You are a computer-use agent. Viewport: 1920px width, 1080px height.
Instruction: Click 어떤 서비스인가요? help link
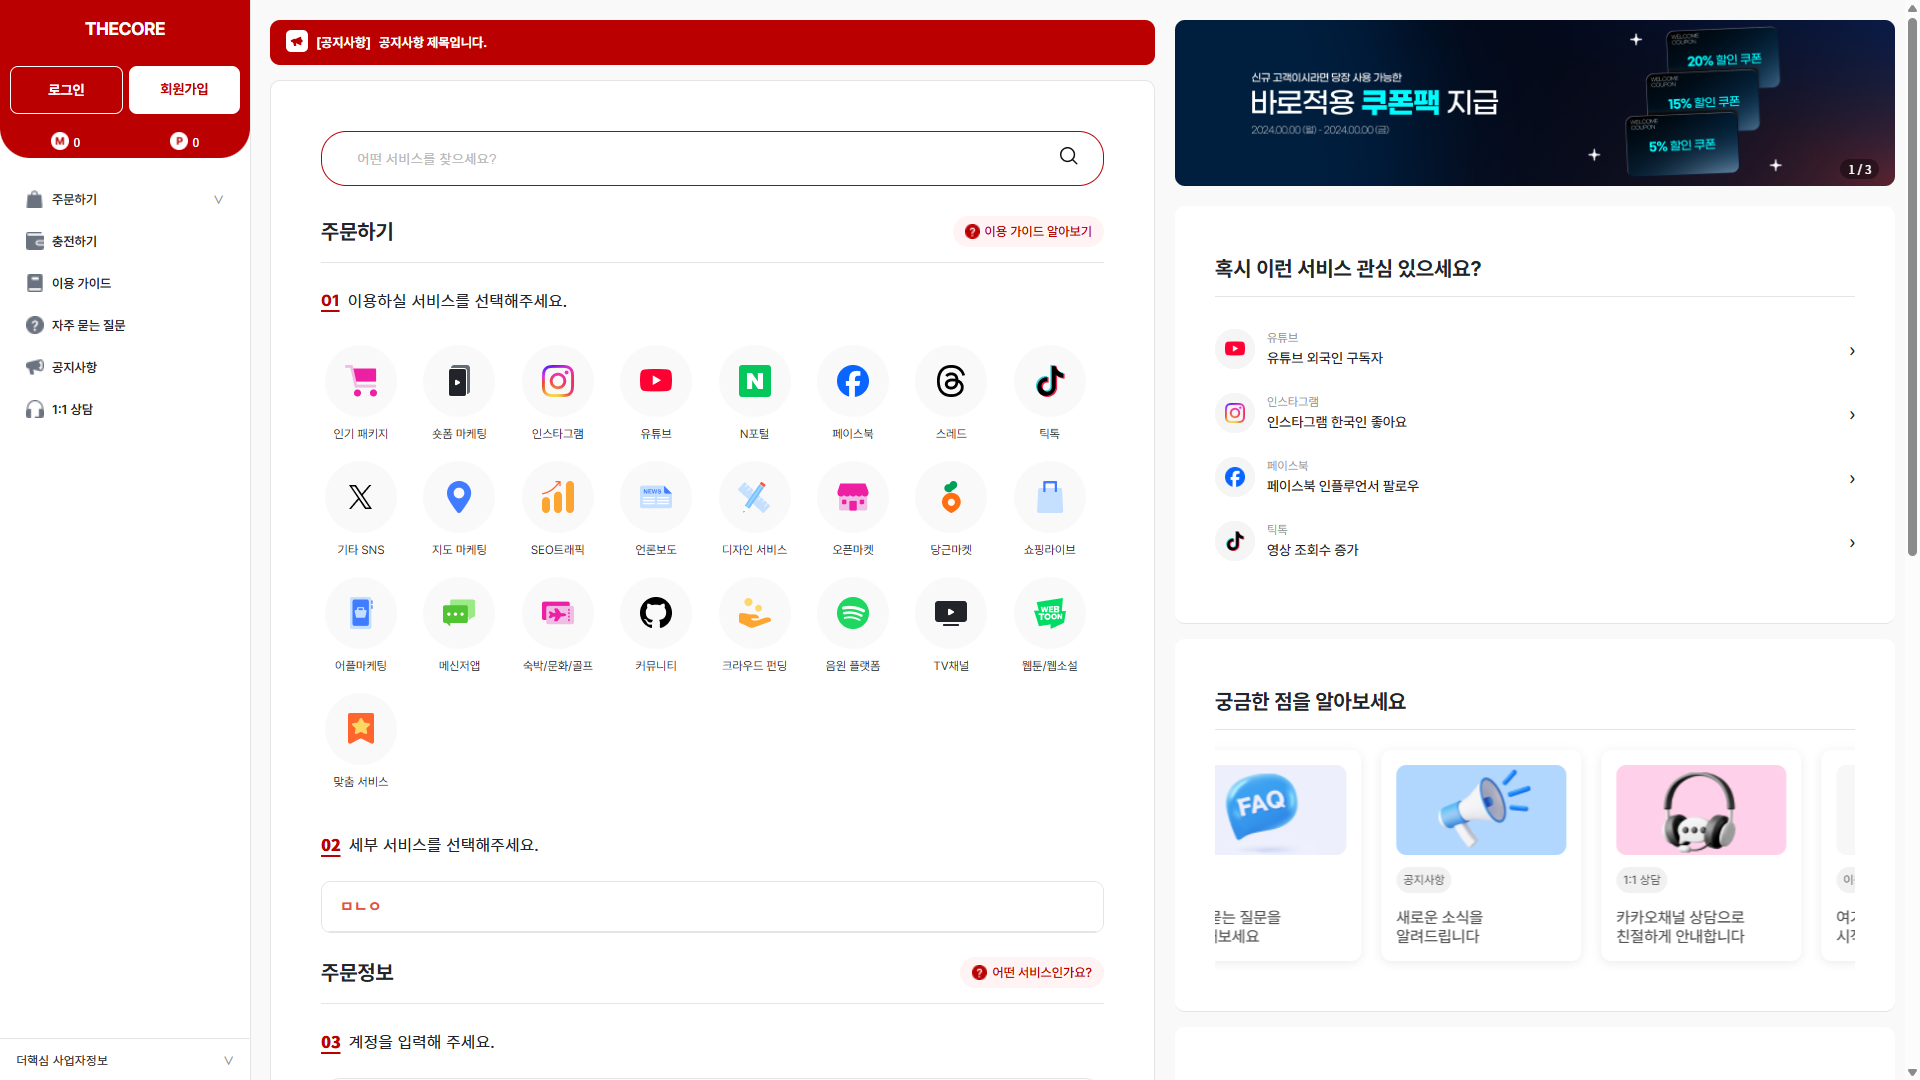1032,973
